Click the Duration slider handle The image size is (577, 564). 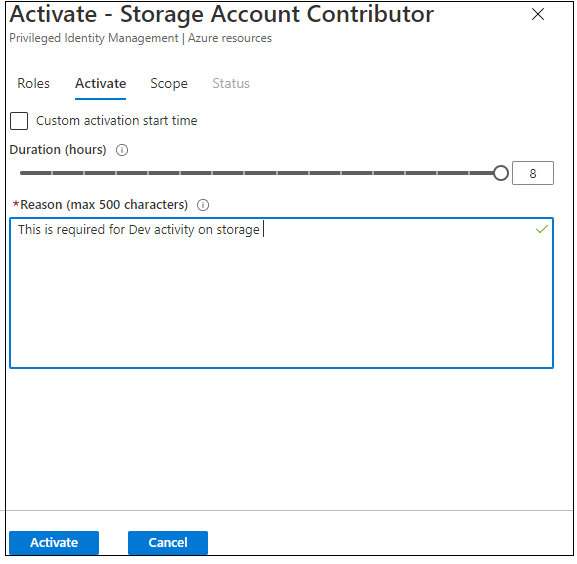500,173
